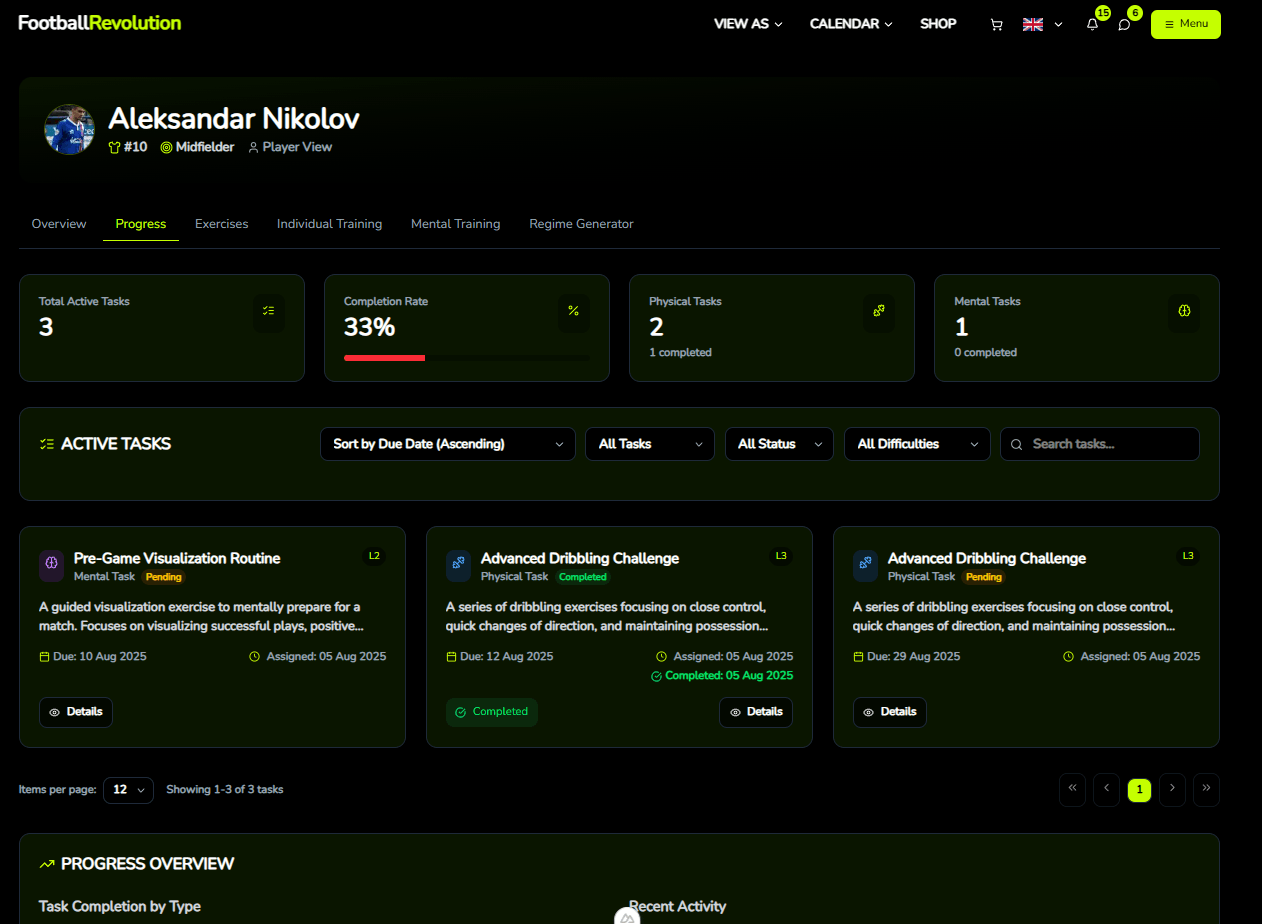Open the Sort by Due Date dropdown
1262x924 pixels.
point(448,444)
